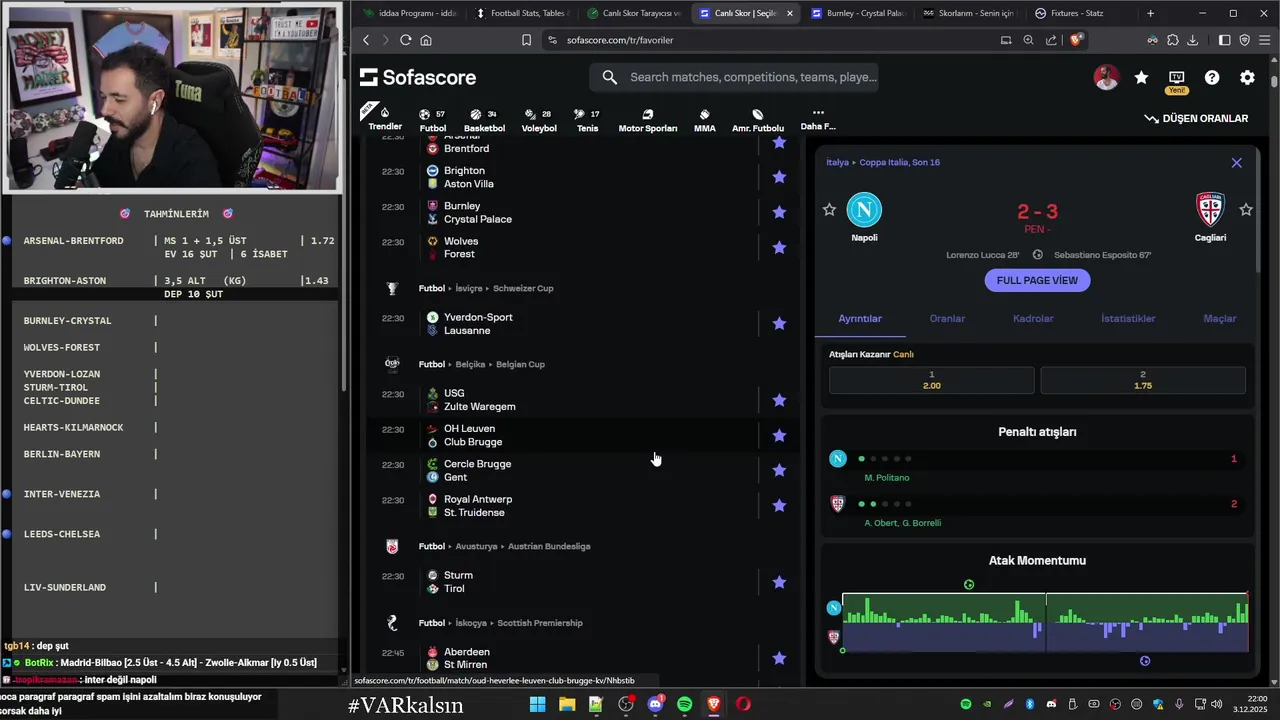Switch to the Maçlar tab

pyautogui.click(x=1220, y=318)
